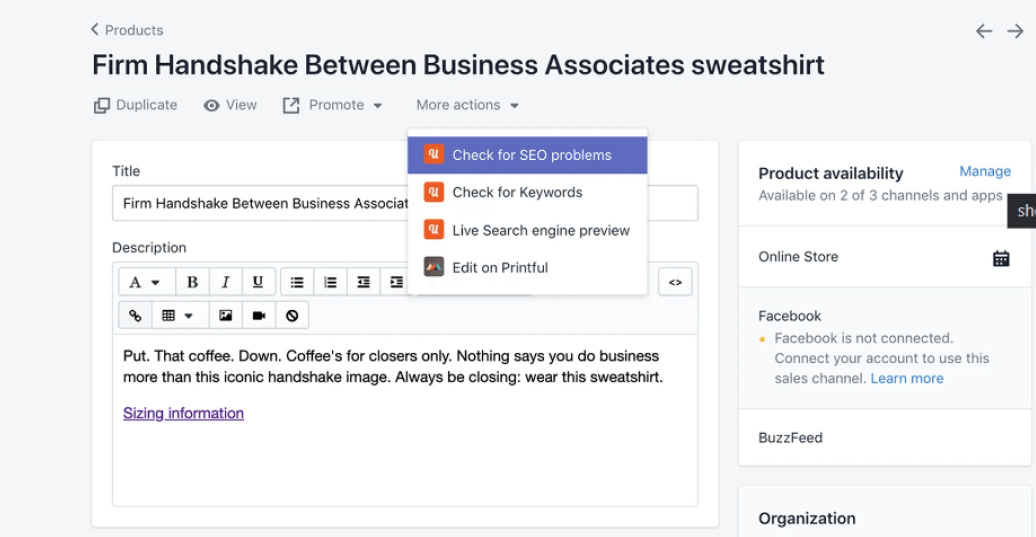Click 'Available on 2 of 3 channels' text

(880, 196)
